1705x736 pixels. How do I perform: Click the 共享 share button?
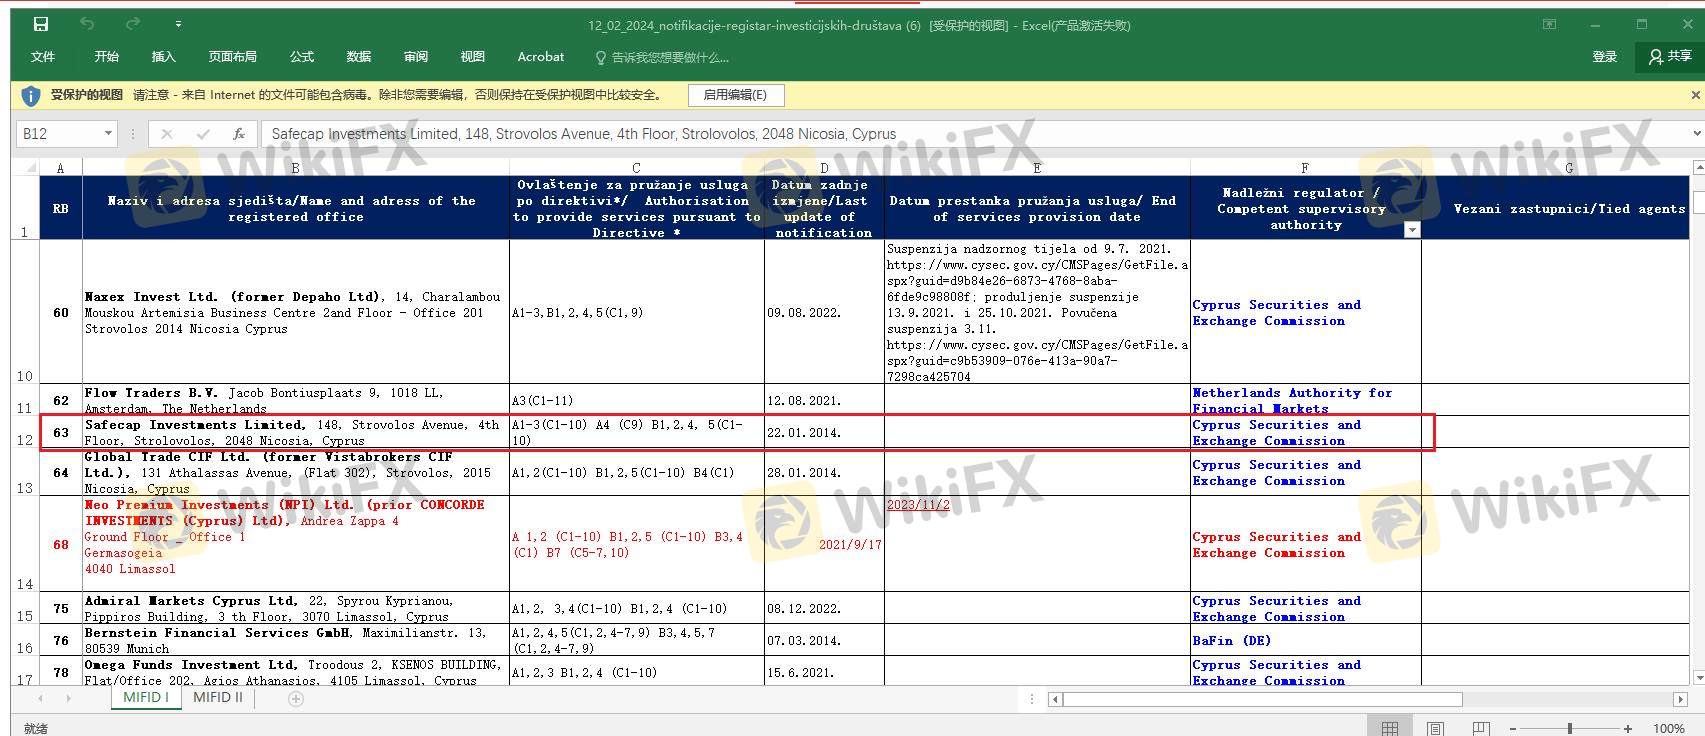point(1670,57)
